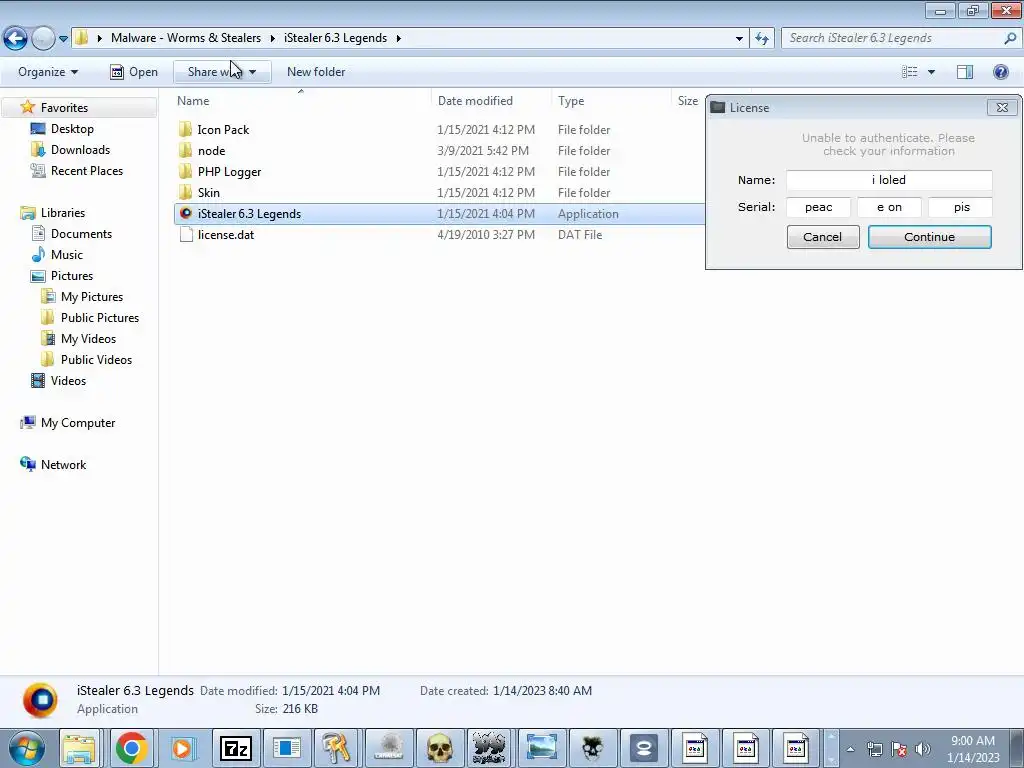
Task: Click the Name field in License dialog
Action: (x=889, y=180)
